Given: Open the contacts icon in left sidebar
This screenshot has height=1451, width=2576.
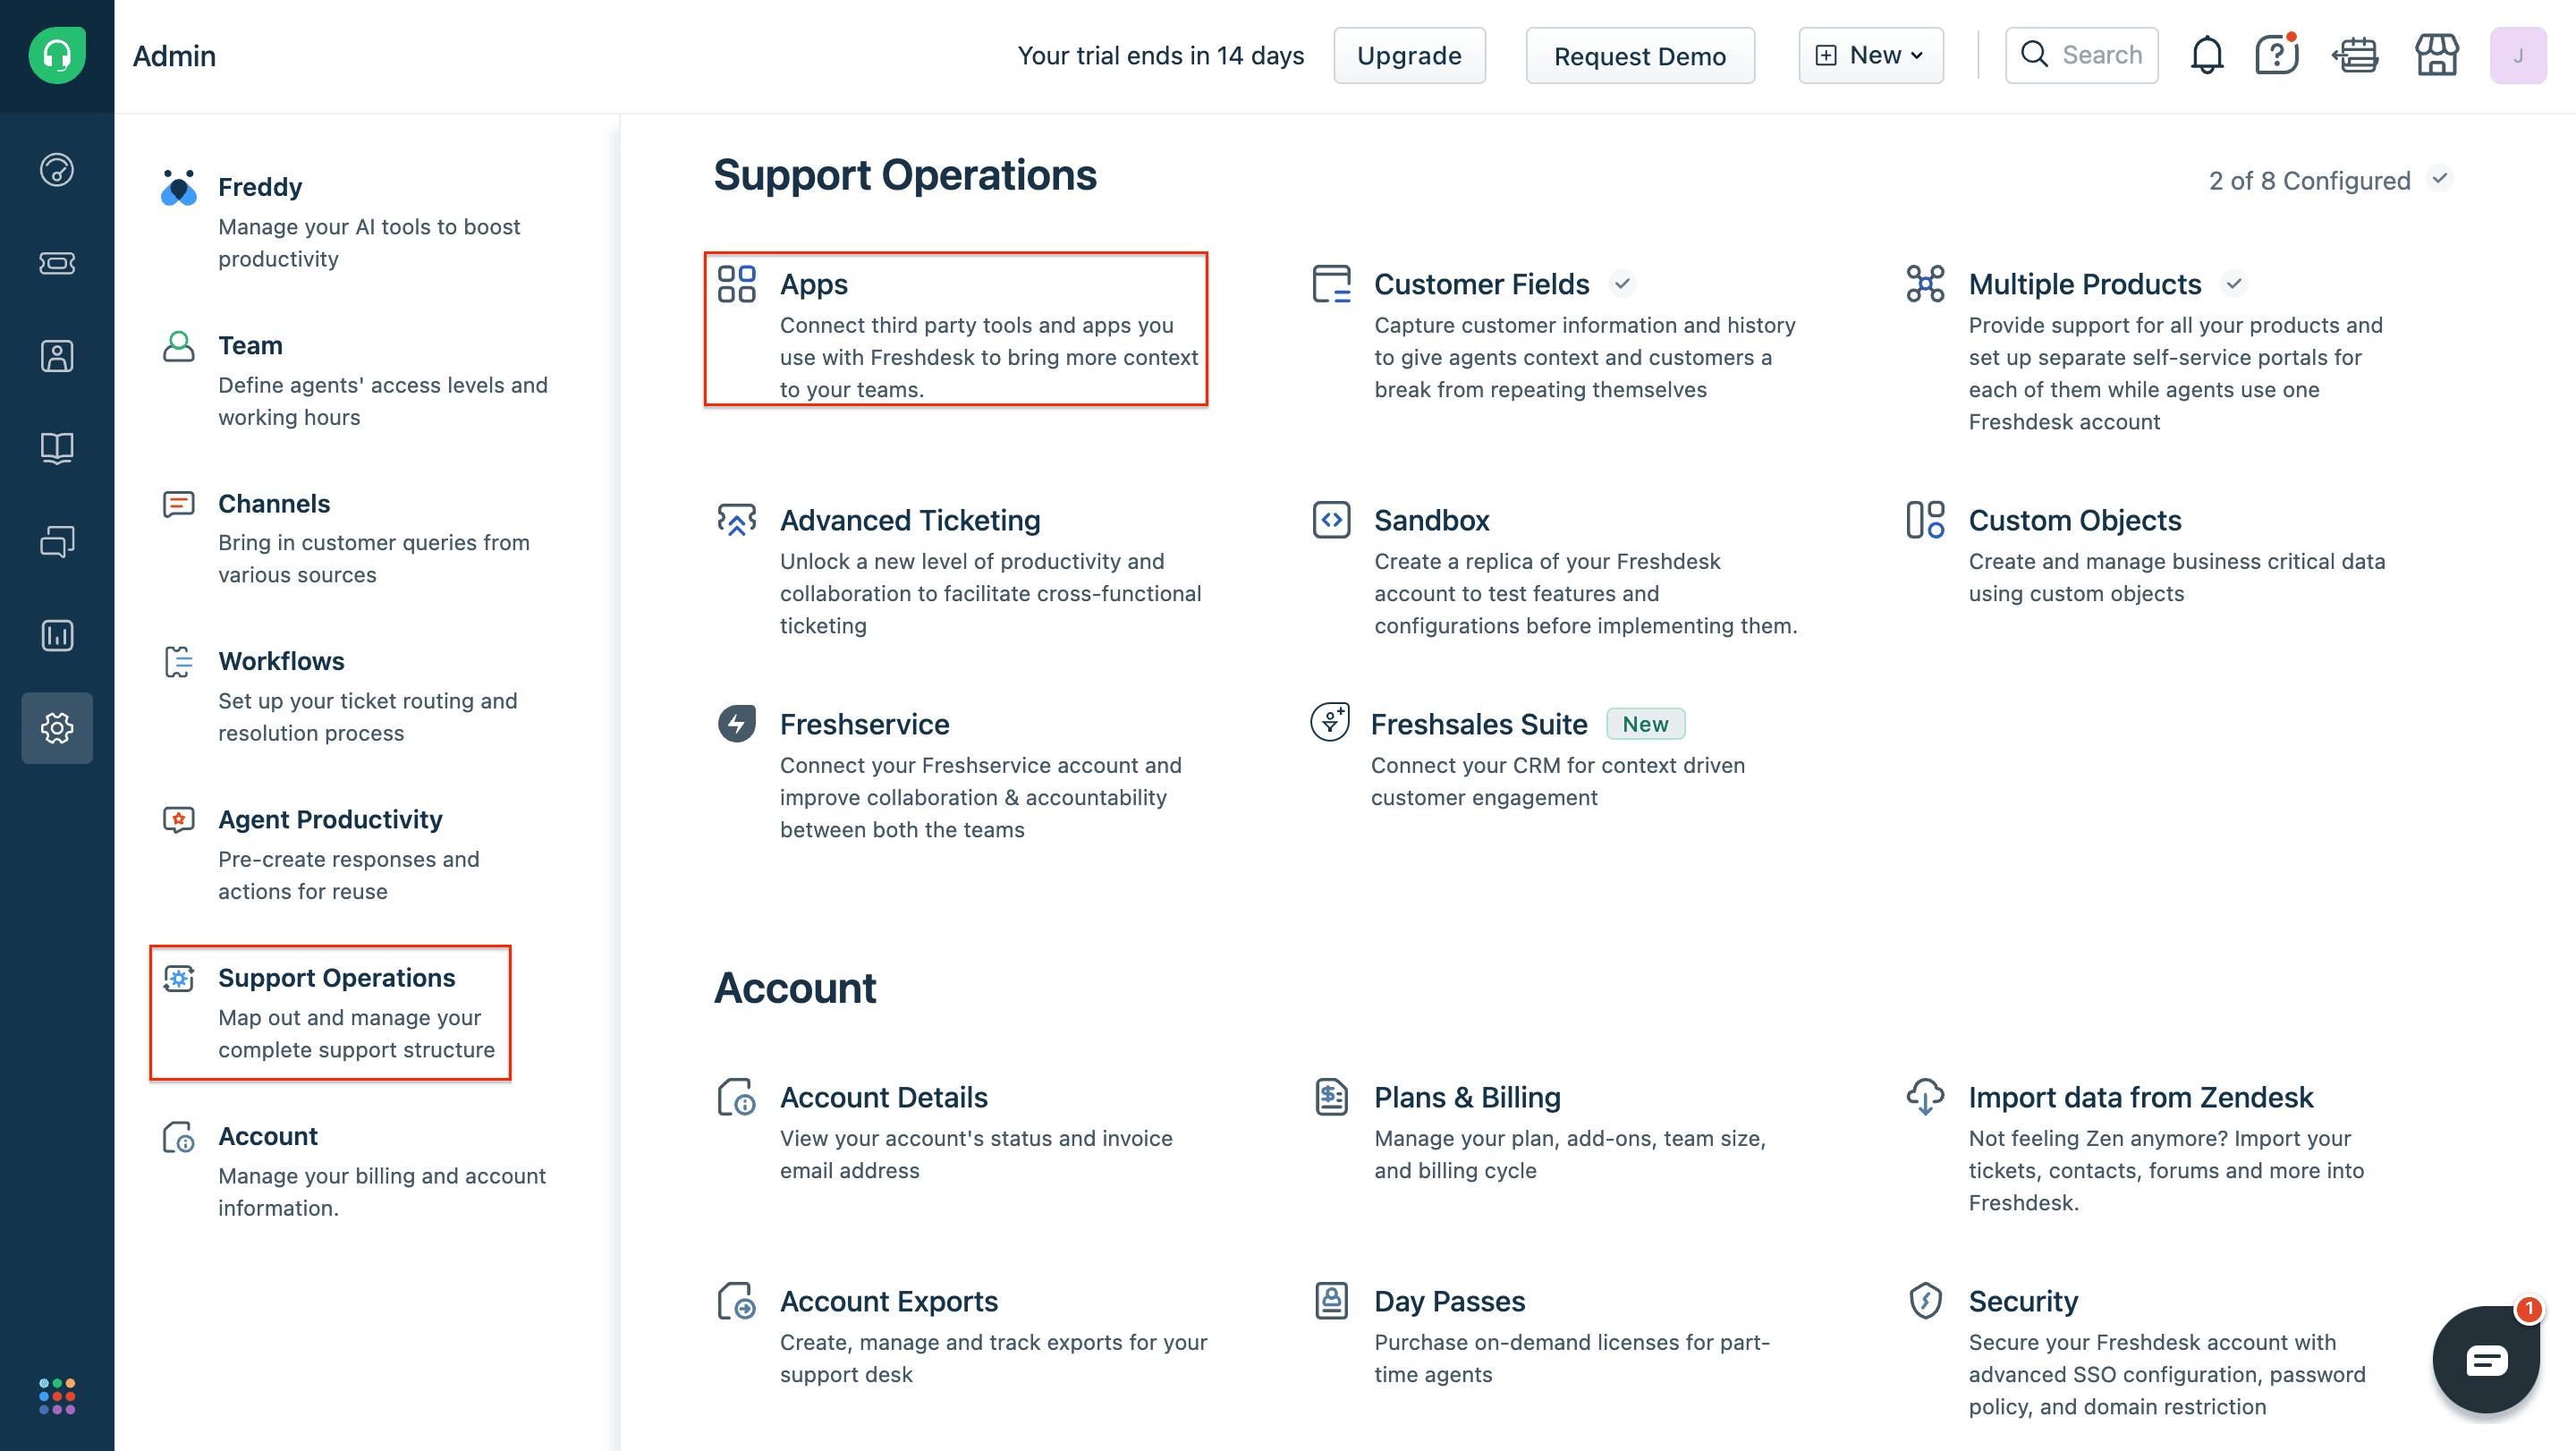Looking at the screenshot, I should (x=57, y=356).
